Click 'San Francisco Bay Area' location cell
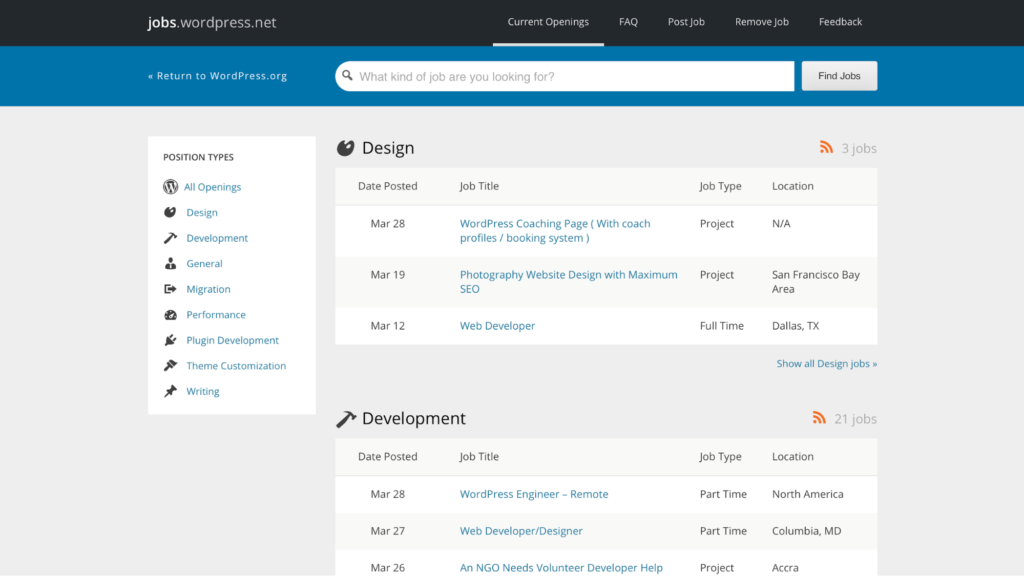Image resolution: width=1024 pixels, height=576 pixels. (x=816, y=281)
